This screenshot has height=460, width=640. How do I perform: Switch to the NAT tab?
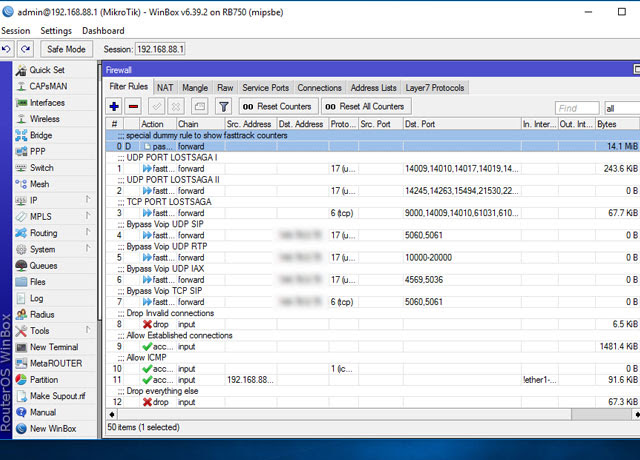(165, 88)
